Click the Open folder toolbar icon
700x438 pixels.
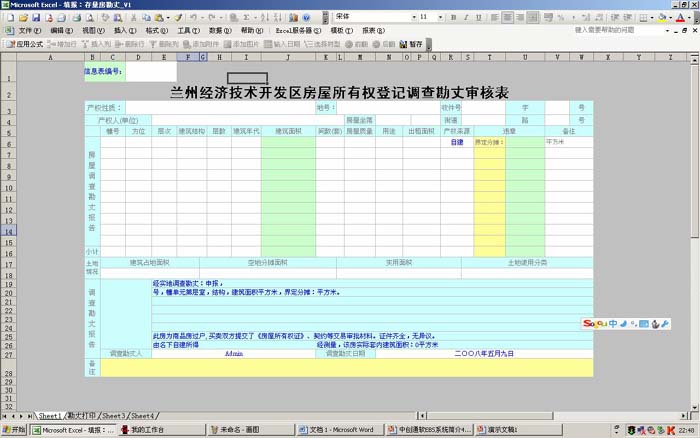23,18
